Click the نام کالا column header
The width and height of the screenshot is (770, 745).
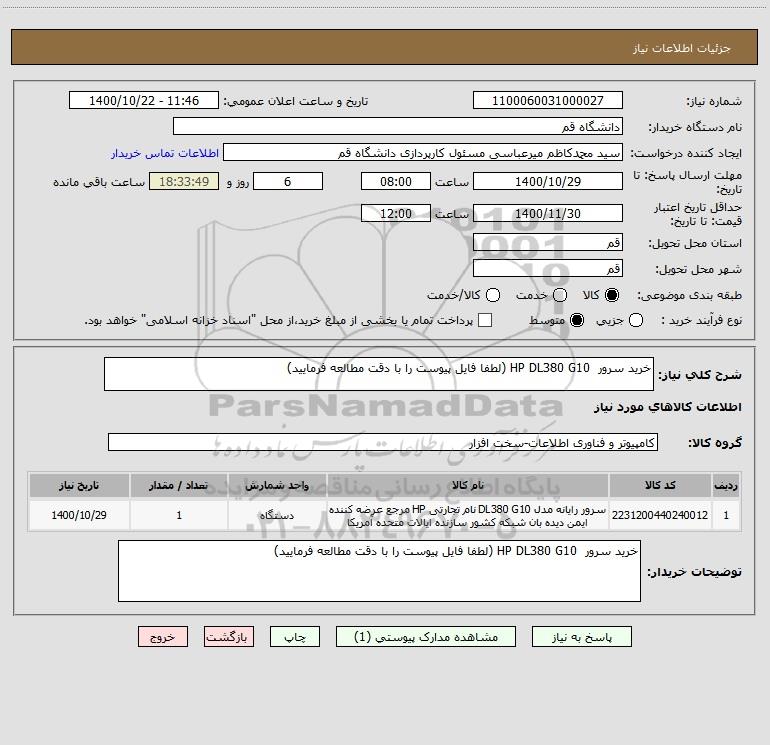click(468, 485)
